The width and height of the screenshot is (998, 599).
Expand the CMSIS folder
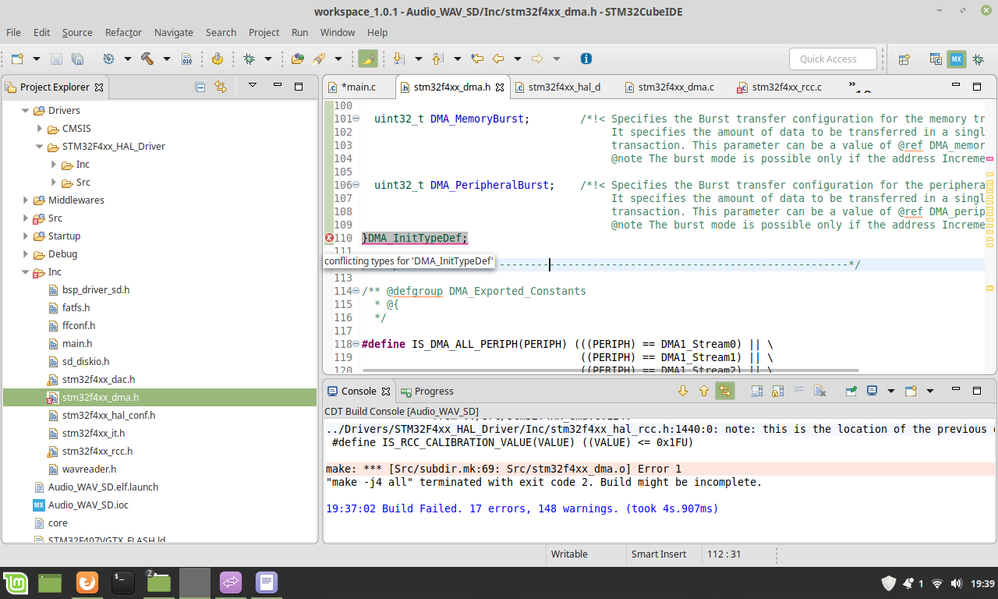pos(39,129)
